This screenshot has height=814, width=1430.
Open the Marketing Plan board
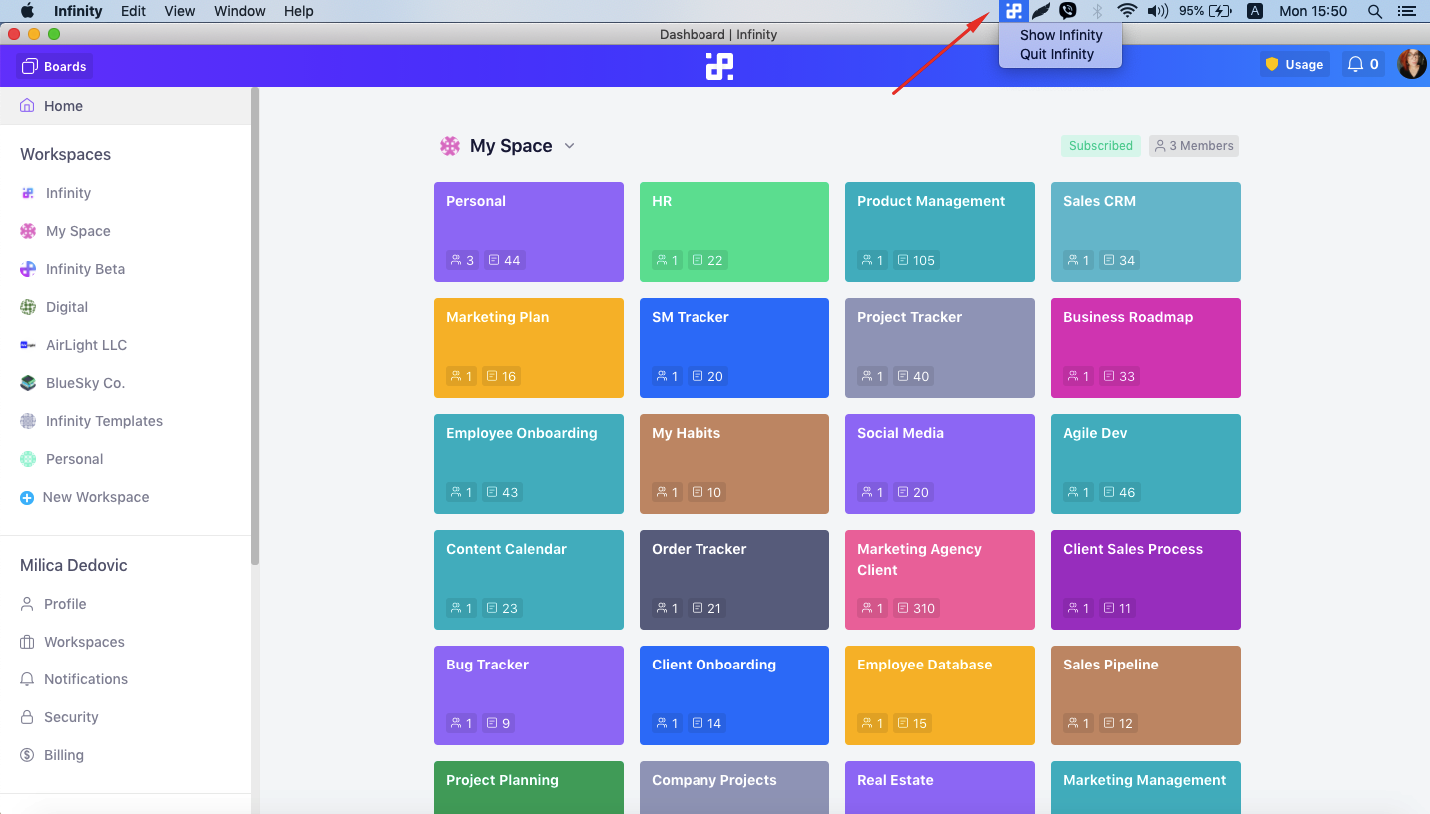click(529, 348)
